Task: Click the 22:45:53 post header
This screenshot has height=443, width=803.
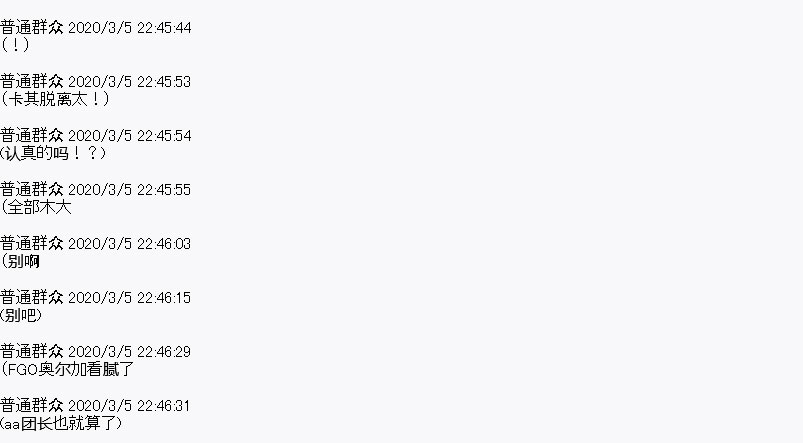Action: (x=96, y=82)
